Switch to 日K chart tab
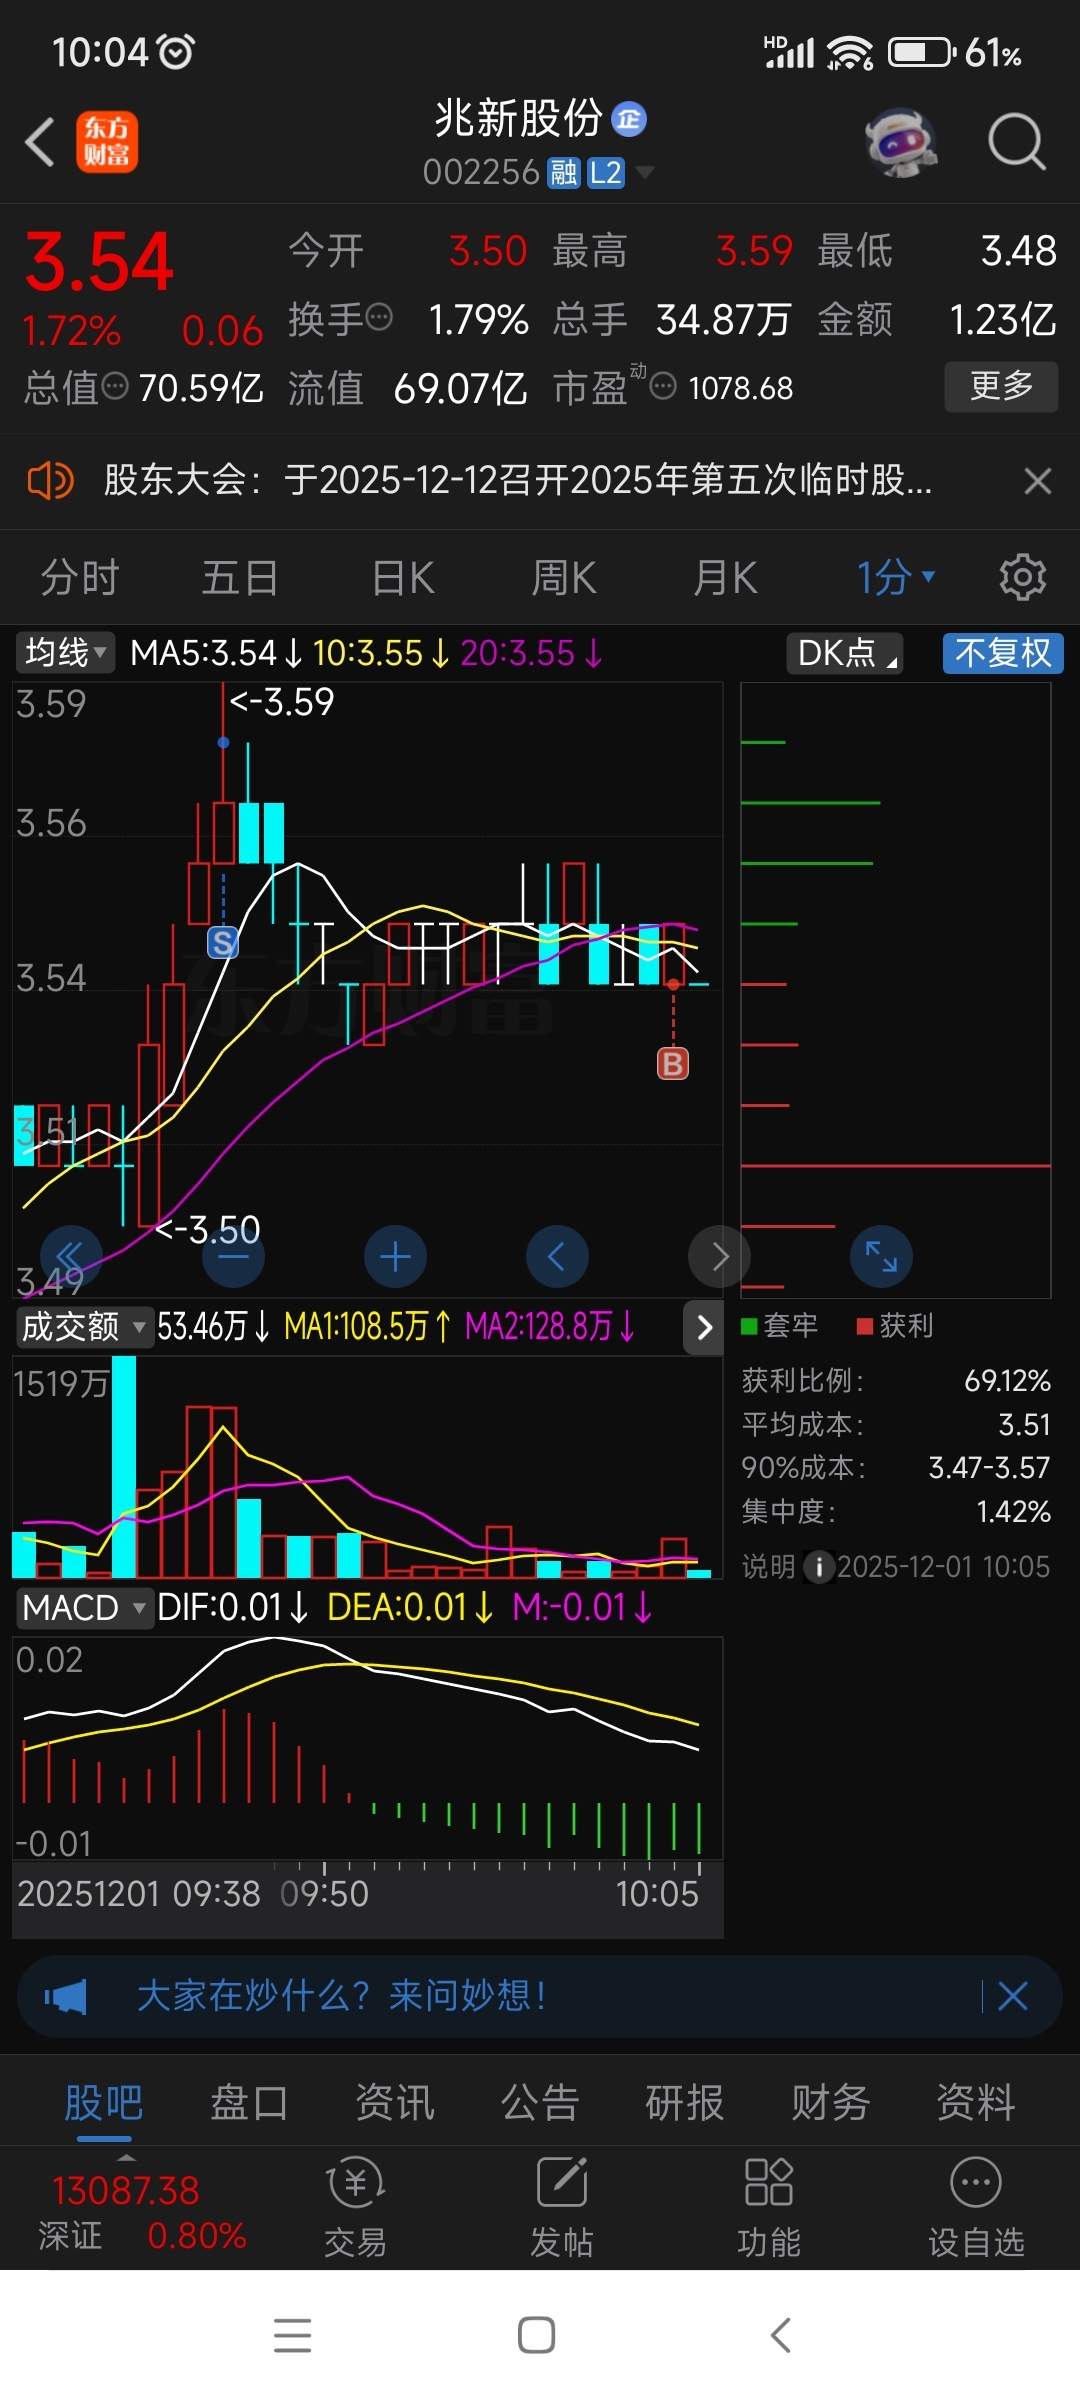This screenshot has width=1080, height=2400. (402, 578)
